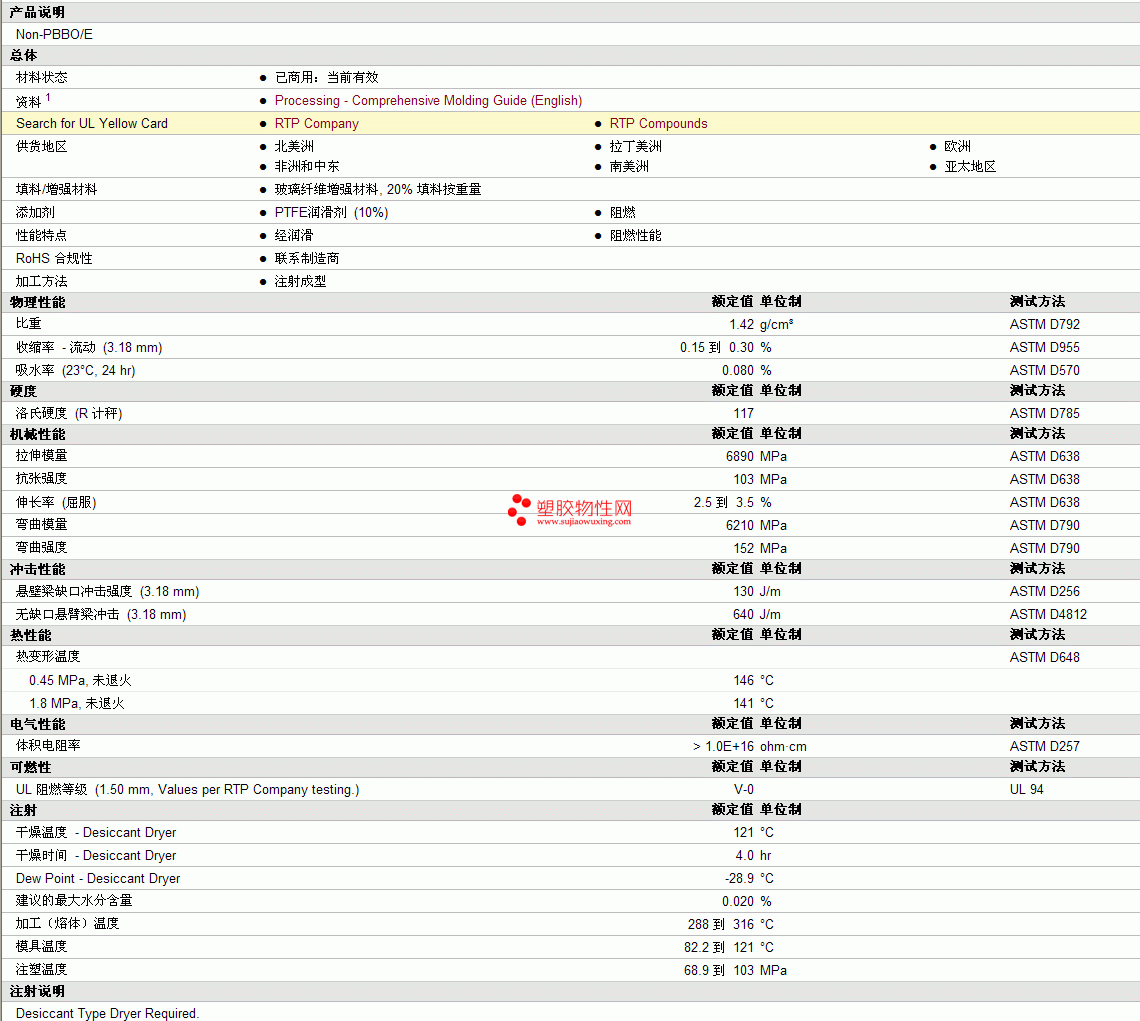Open the RTP Company yellow card link
1140x1021 pixels.
(x=316, y=124)
